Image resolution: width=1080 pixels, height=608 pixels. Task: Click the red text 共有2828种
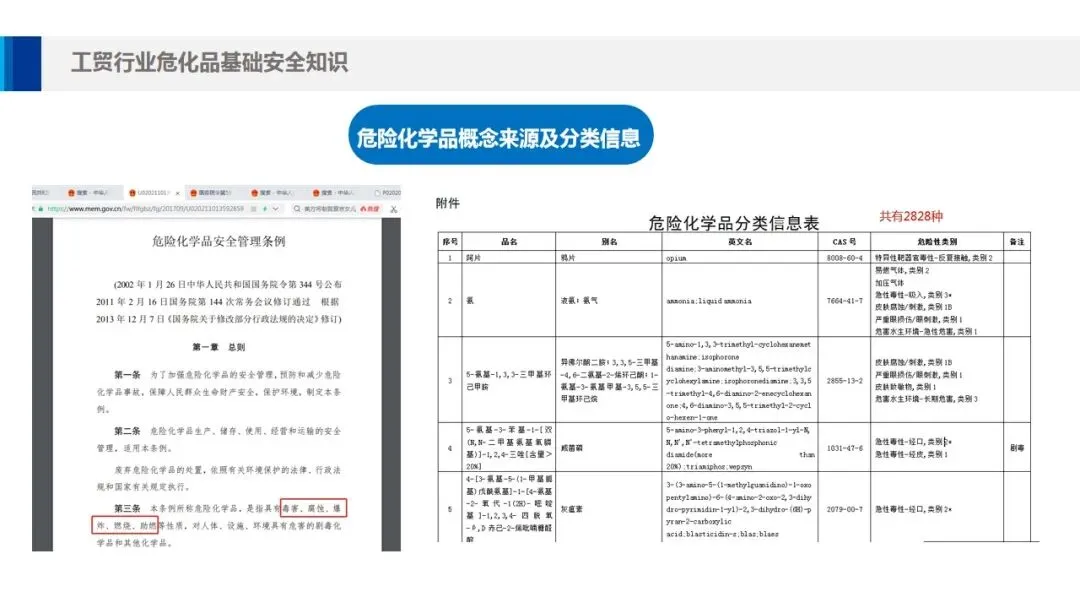(x=911, y=216)
